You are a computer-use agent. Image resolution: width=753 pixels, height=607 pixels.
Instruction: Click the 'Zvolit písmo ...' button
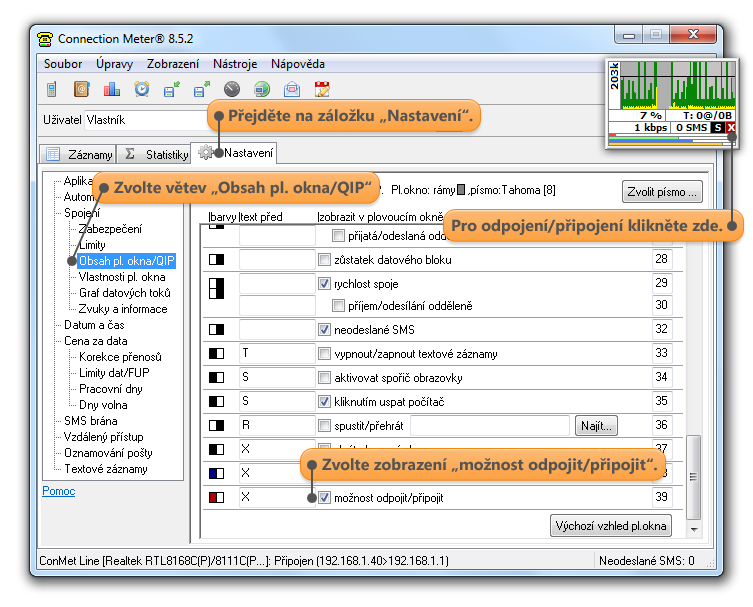[662, 192]
